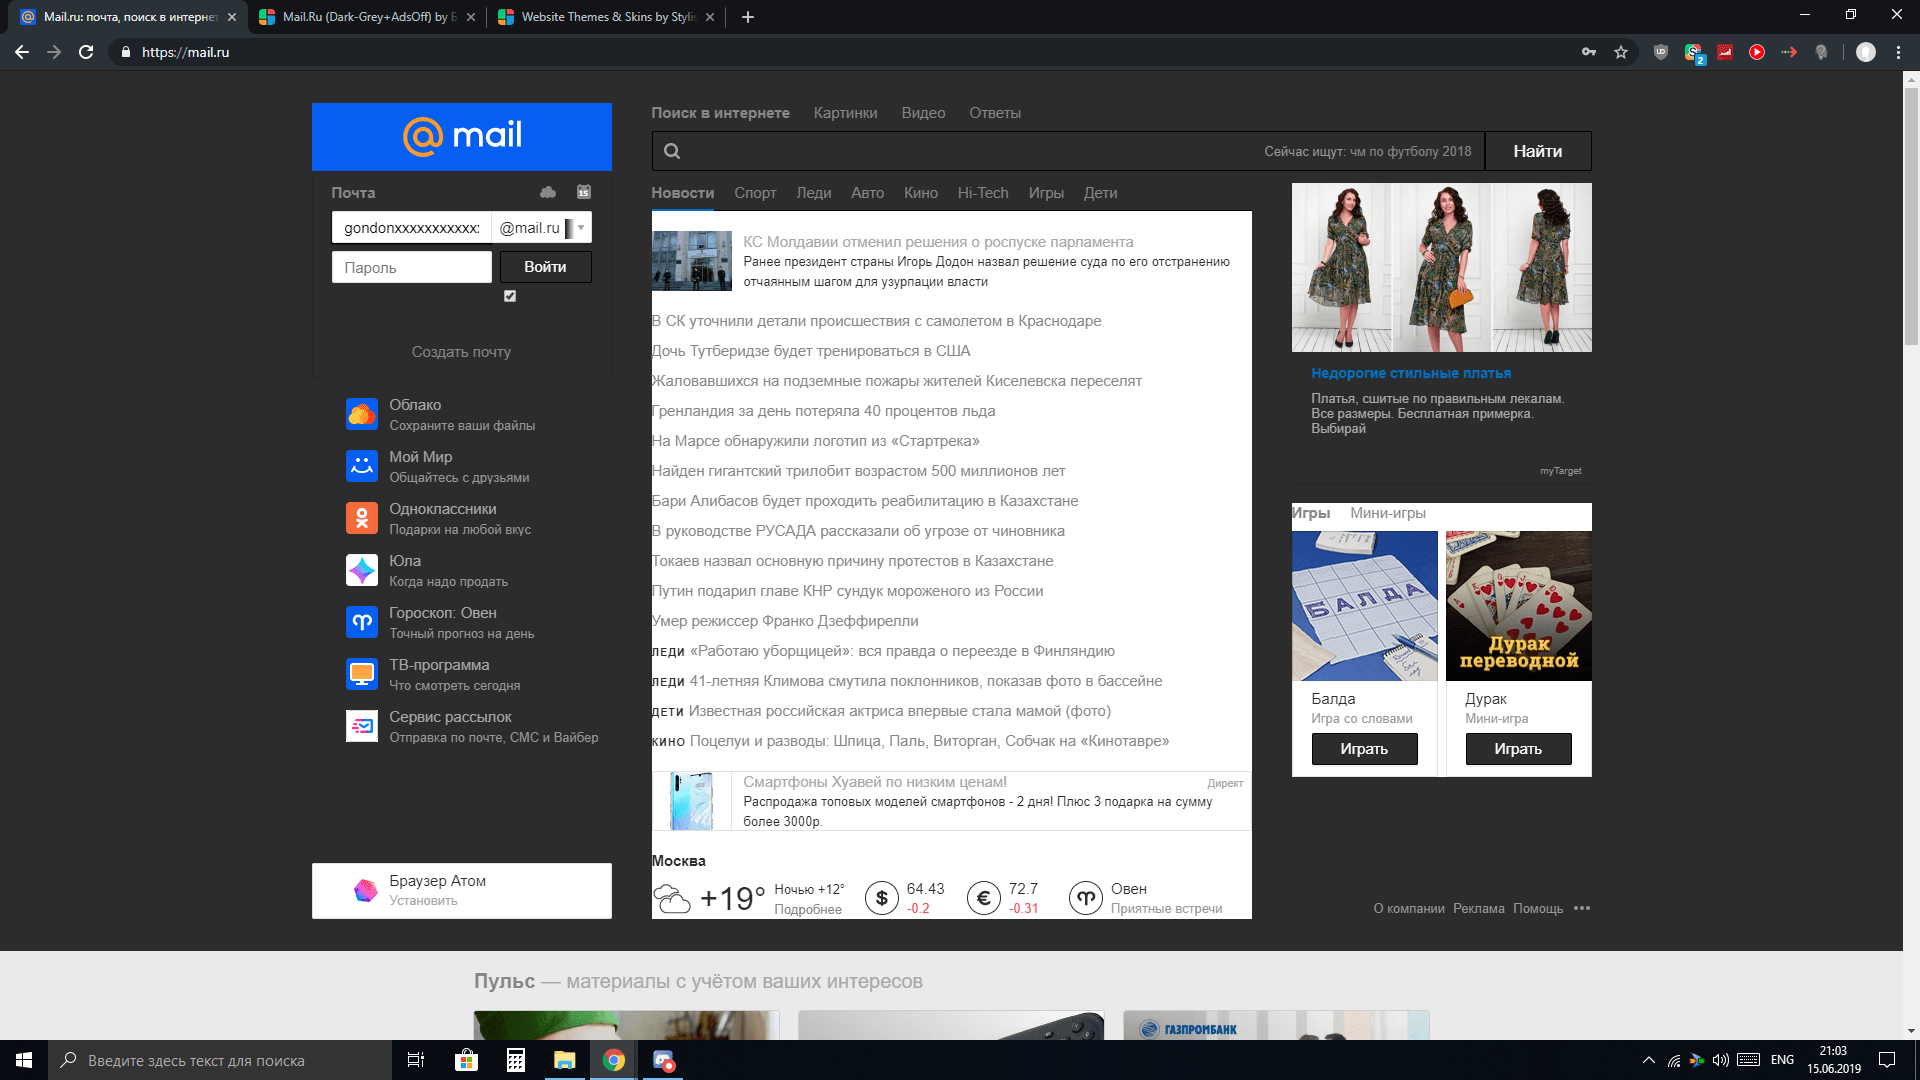This screenshot has width=1920, height=1080.
Task: Click the Мой Мир service icon
Action: pos(362,466)
